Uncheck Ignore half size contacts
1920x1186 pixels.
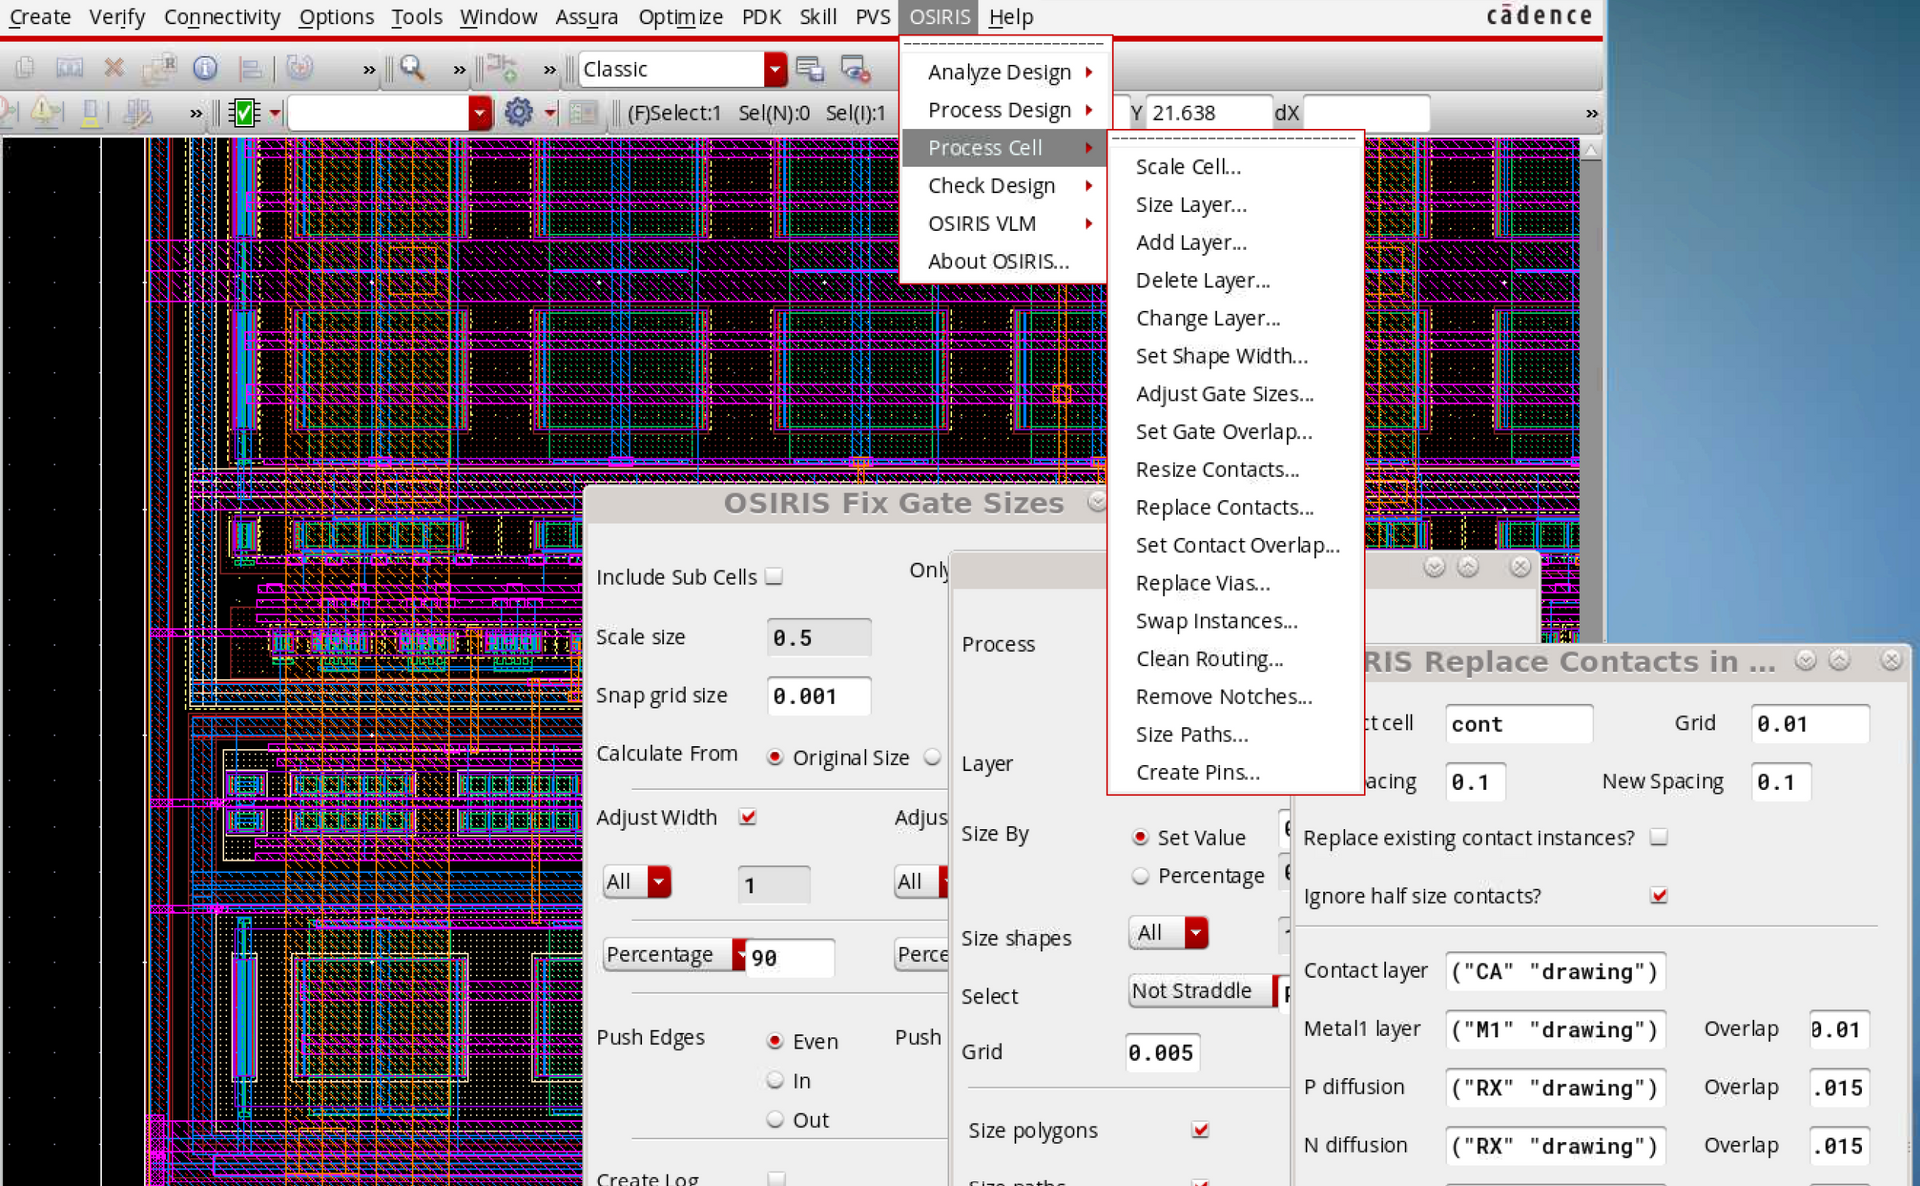click(x=1659, y=895)
